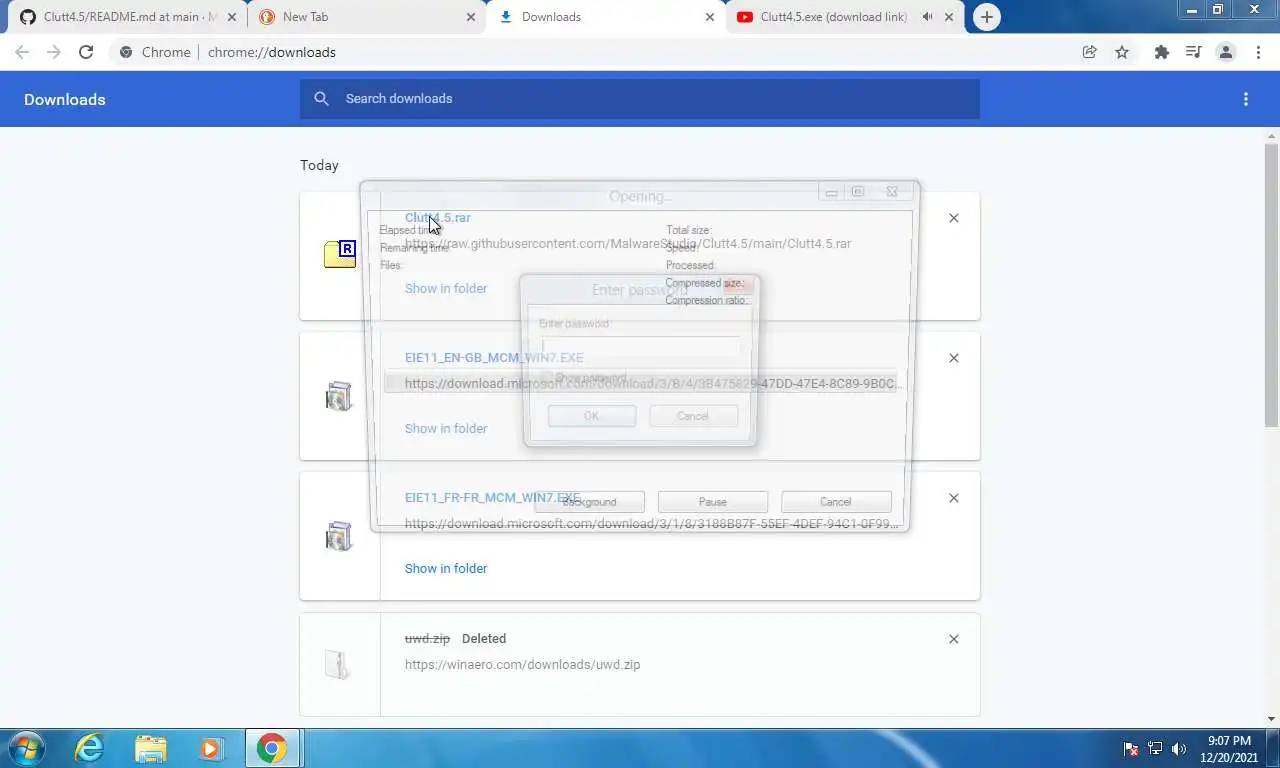Click the Deleted status label for uwd.zip

484,638
